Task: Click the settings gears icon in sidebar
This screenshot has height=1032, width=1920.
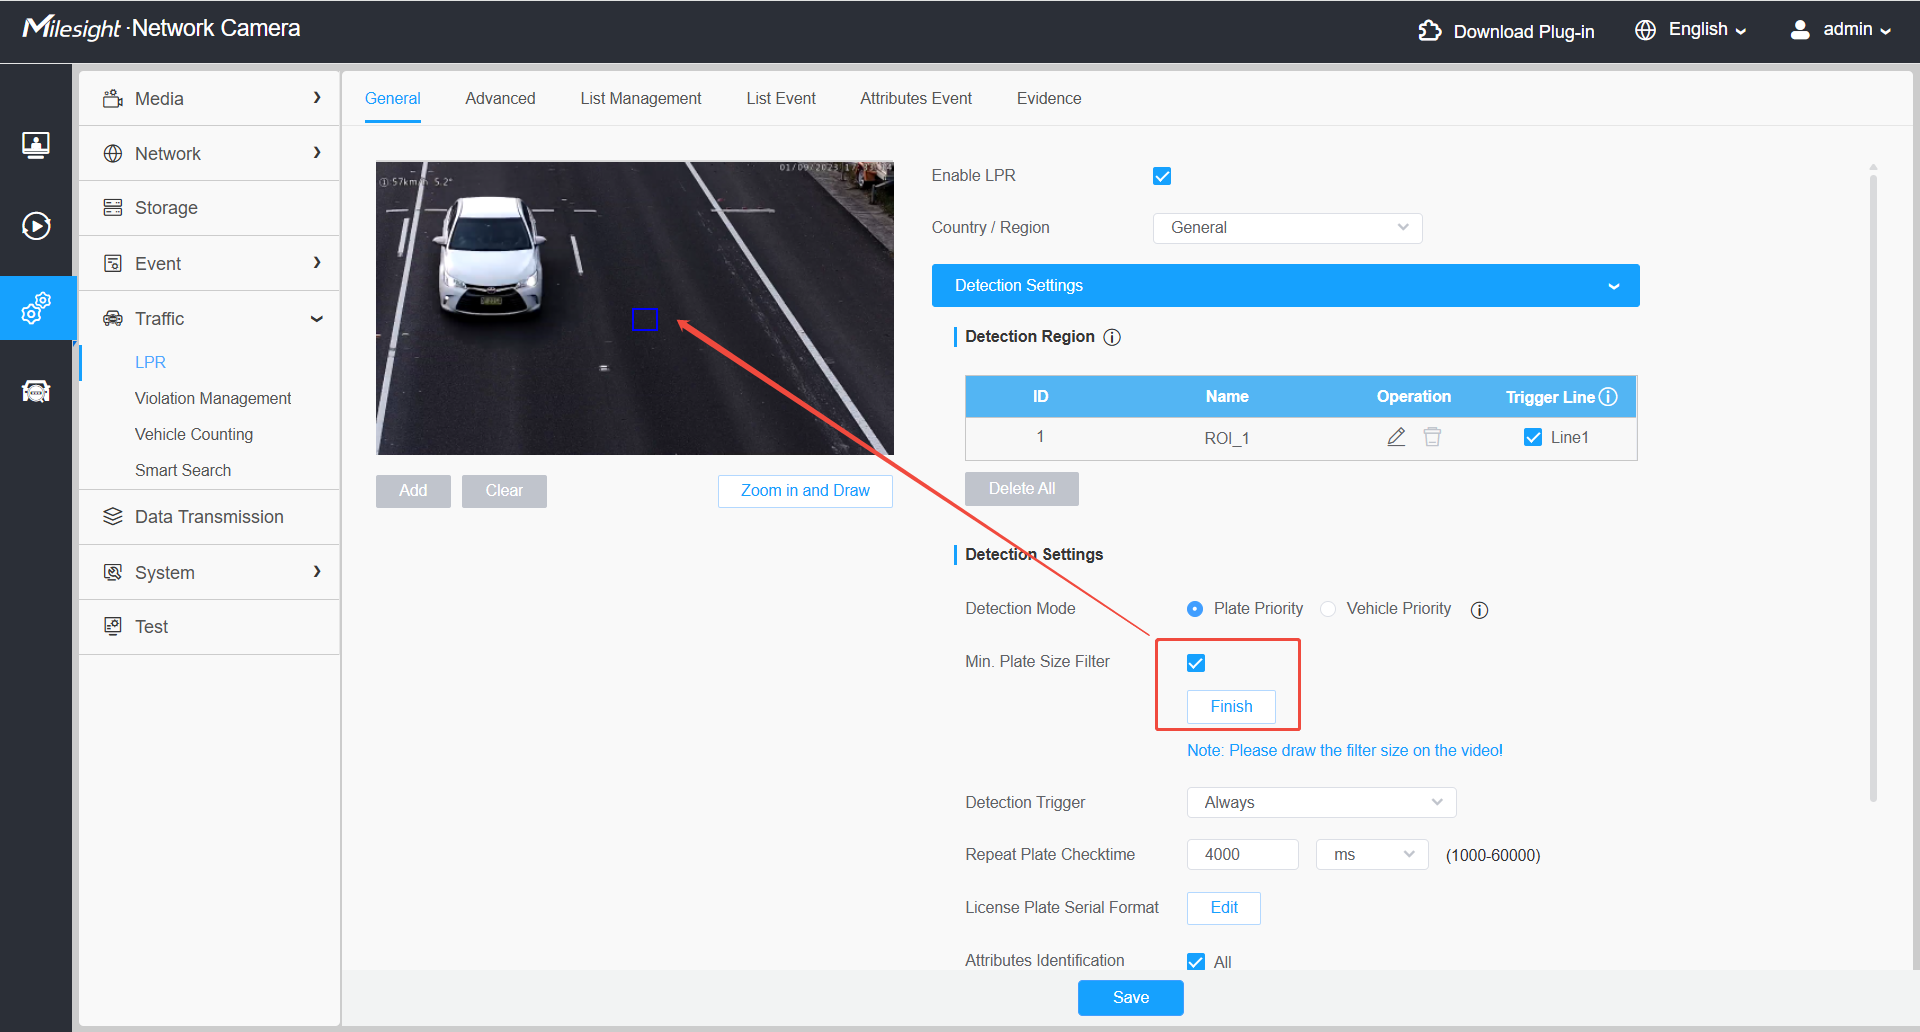Action: coord(36,308)
